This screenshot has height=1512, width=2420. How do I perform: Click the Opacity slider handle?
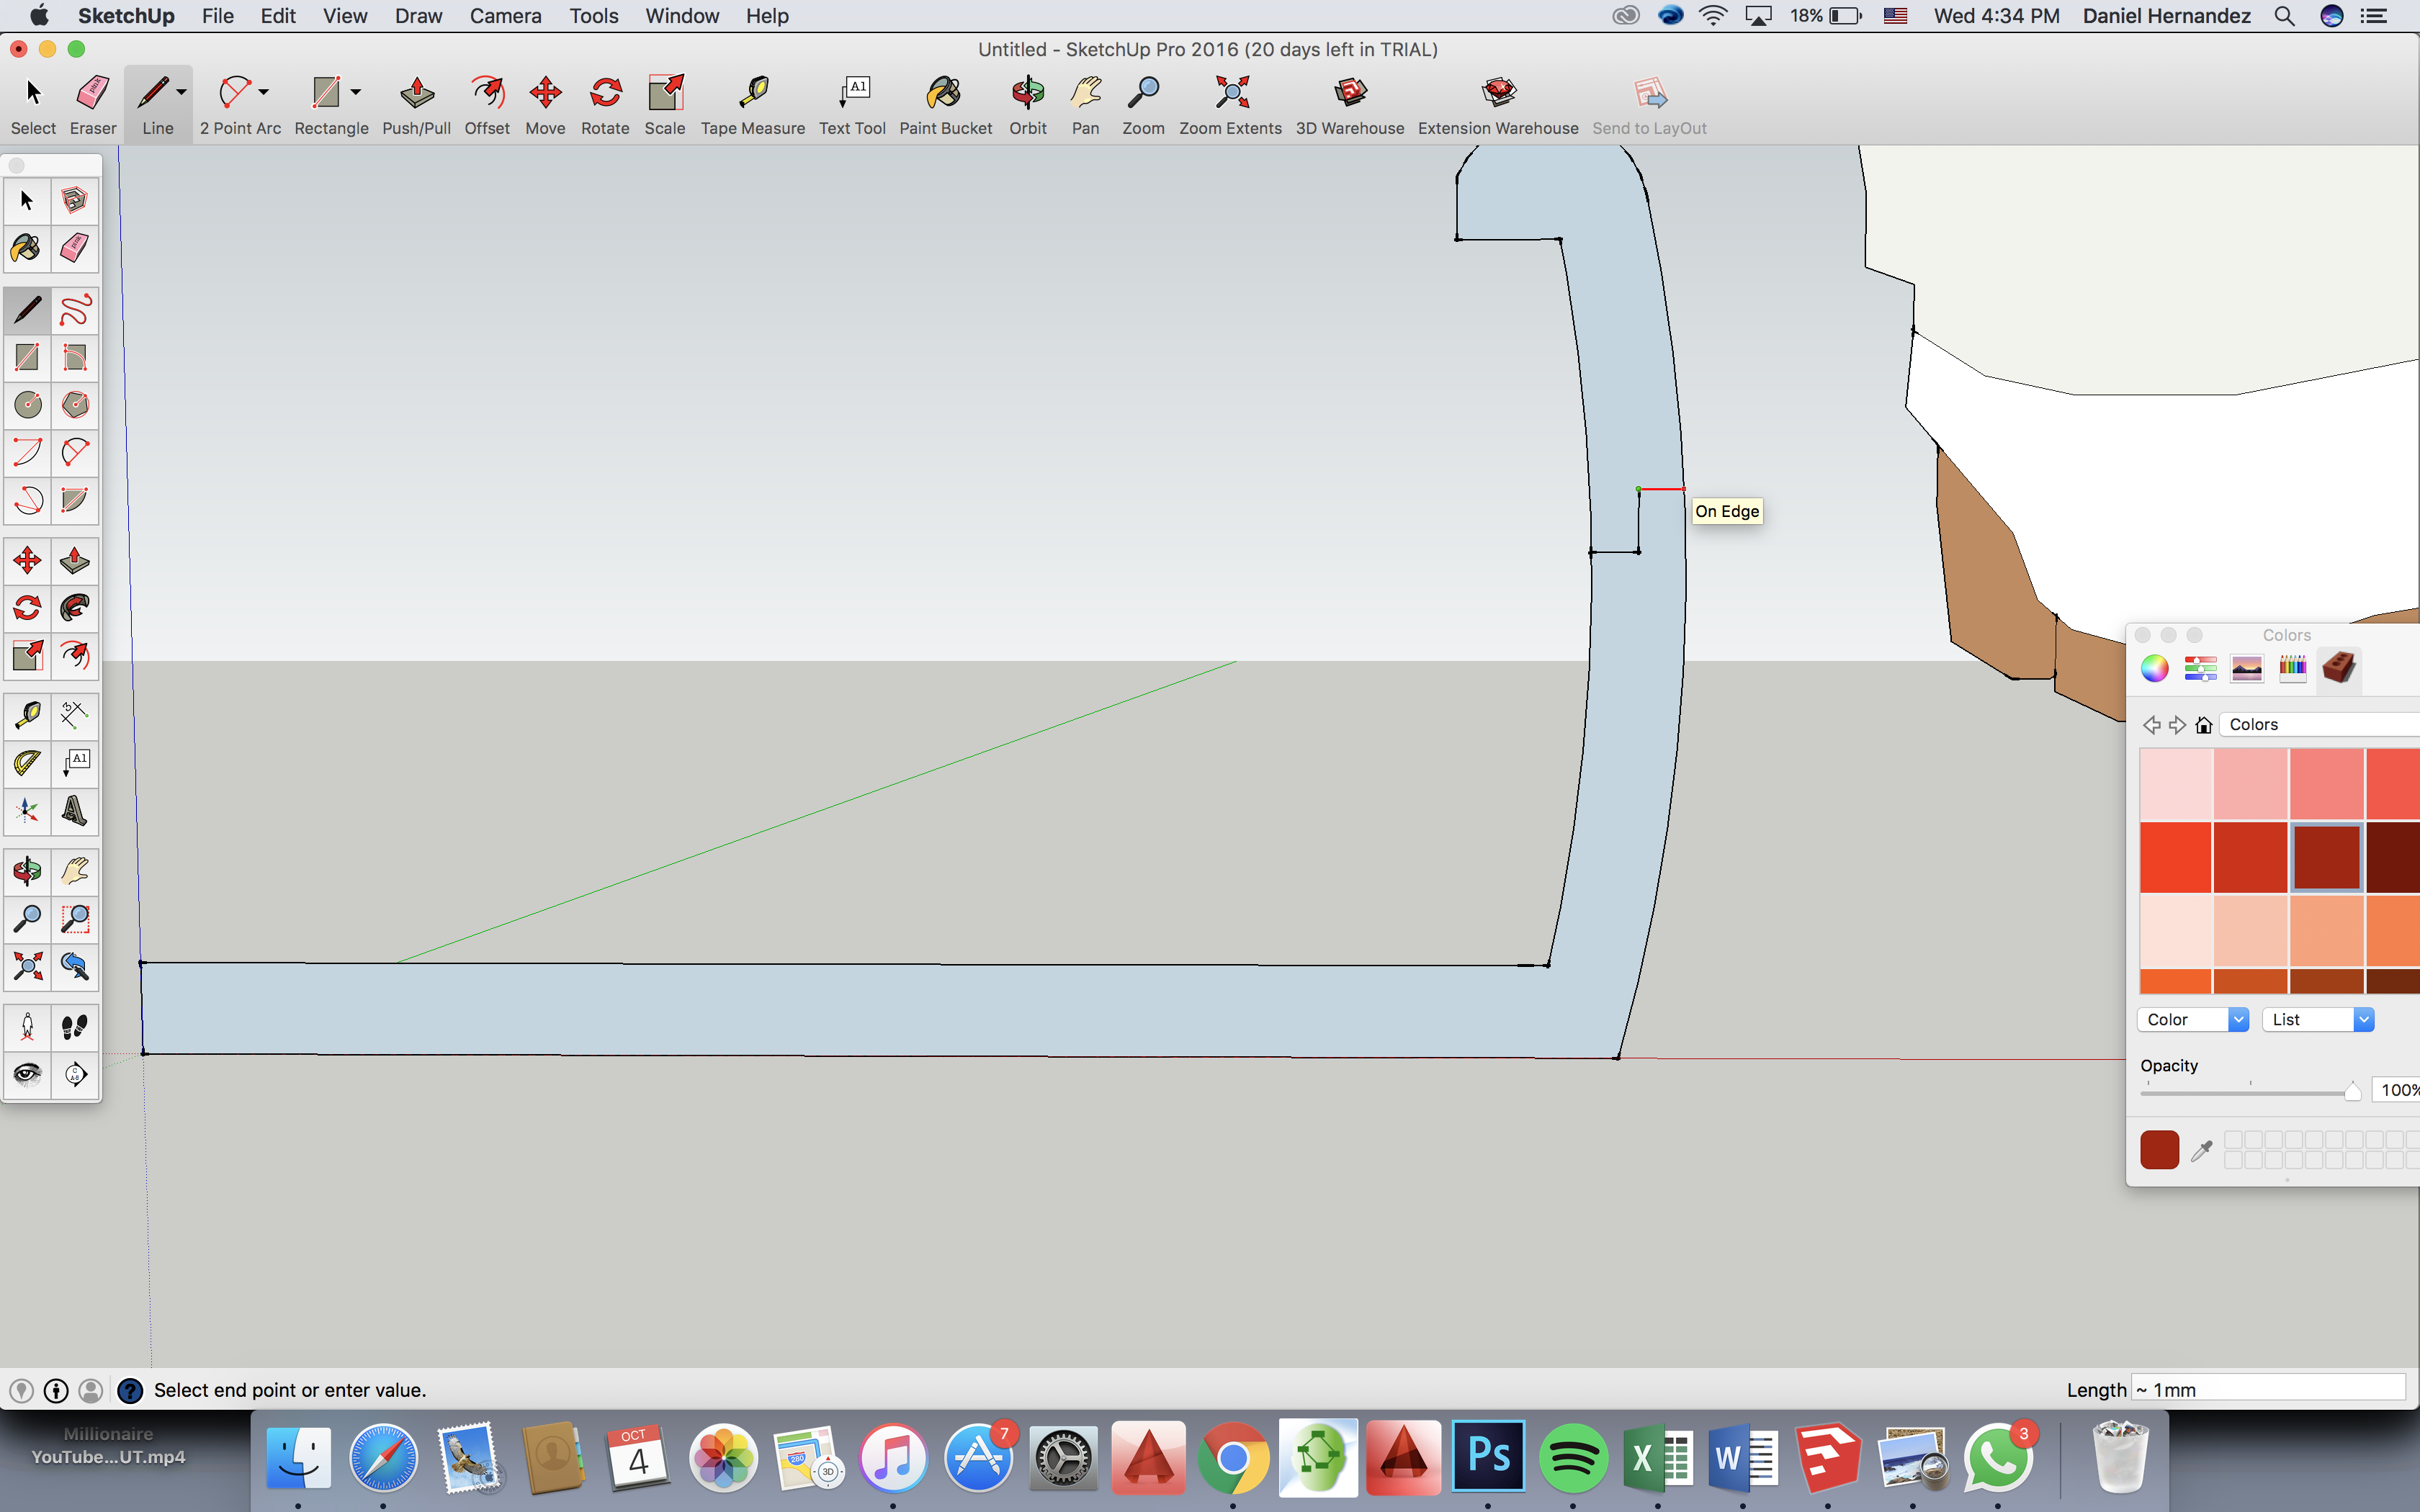[2352, 1091]
